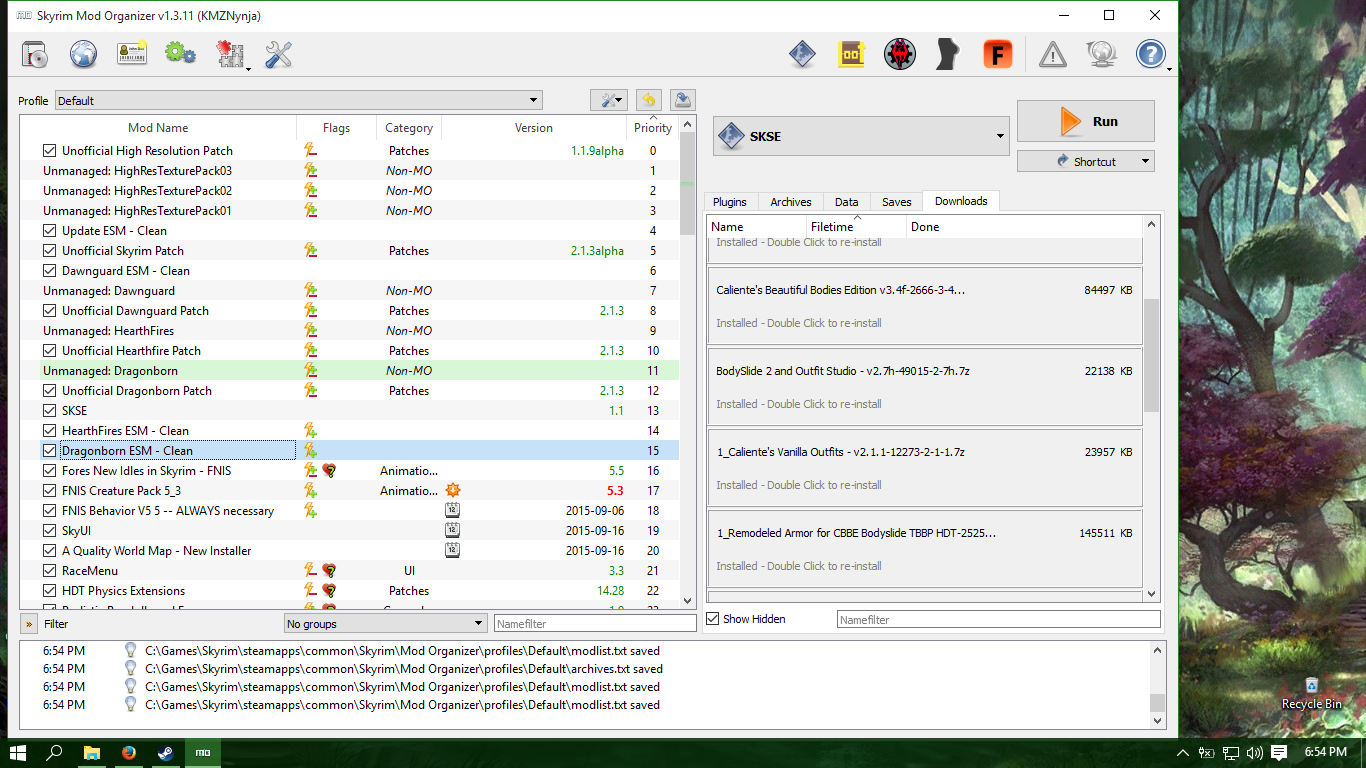Click the create backup icon beside Profile
The width and height of the screenshot is (1366, 768).
click(683, 100)
